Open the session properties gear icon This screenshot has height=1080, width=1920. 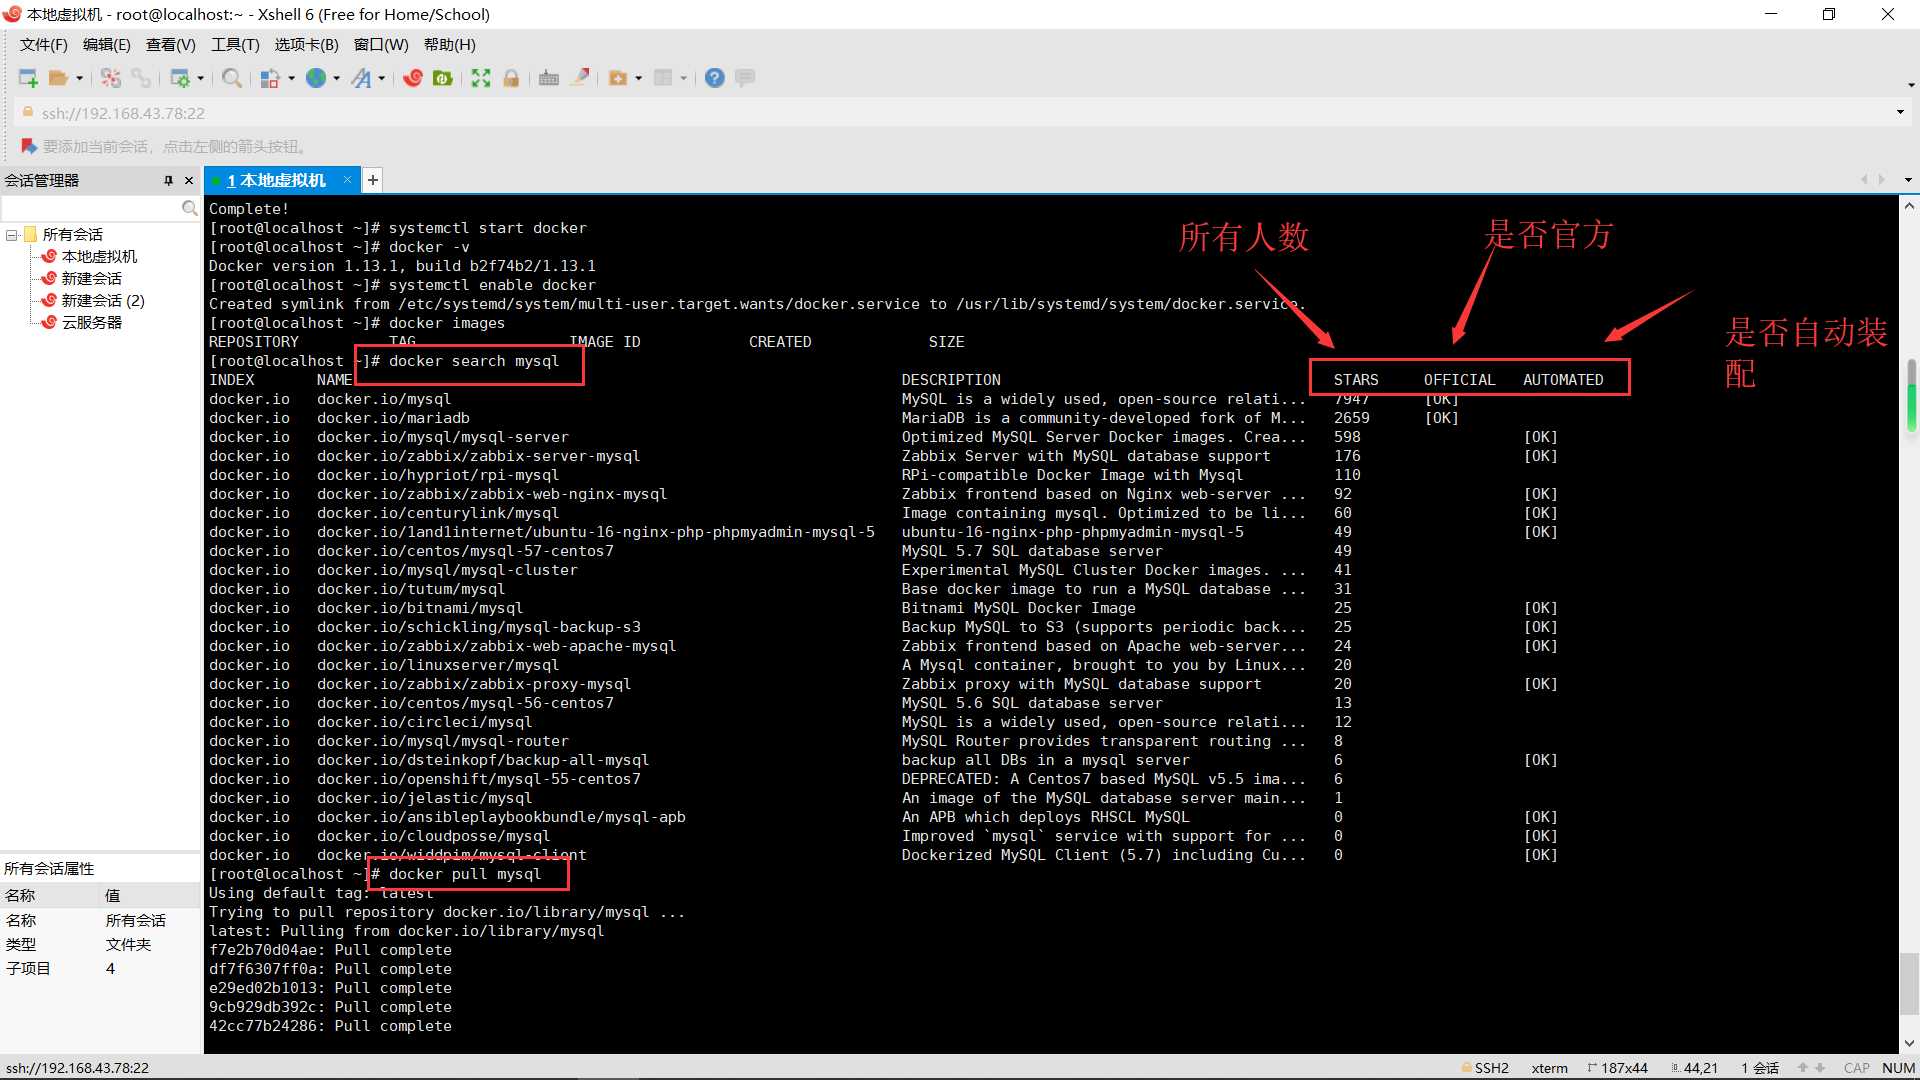[x=180, y=78]
